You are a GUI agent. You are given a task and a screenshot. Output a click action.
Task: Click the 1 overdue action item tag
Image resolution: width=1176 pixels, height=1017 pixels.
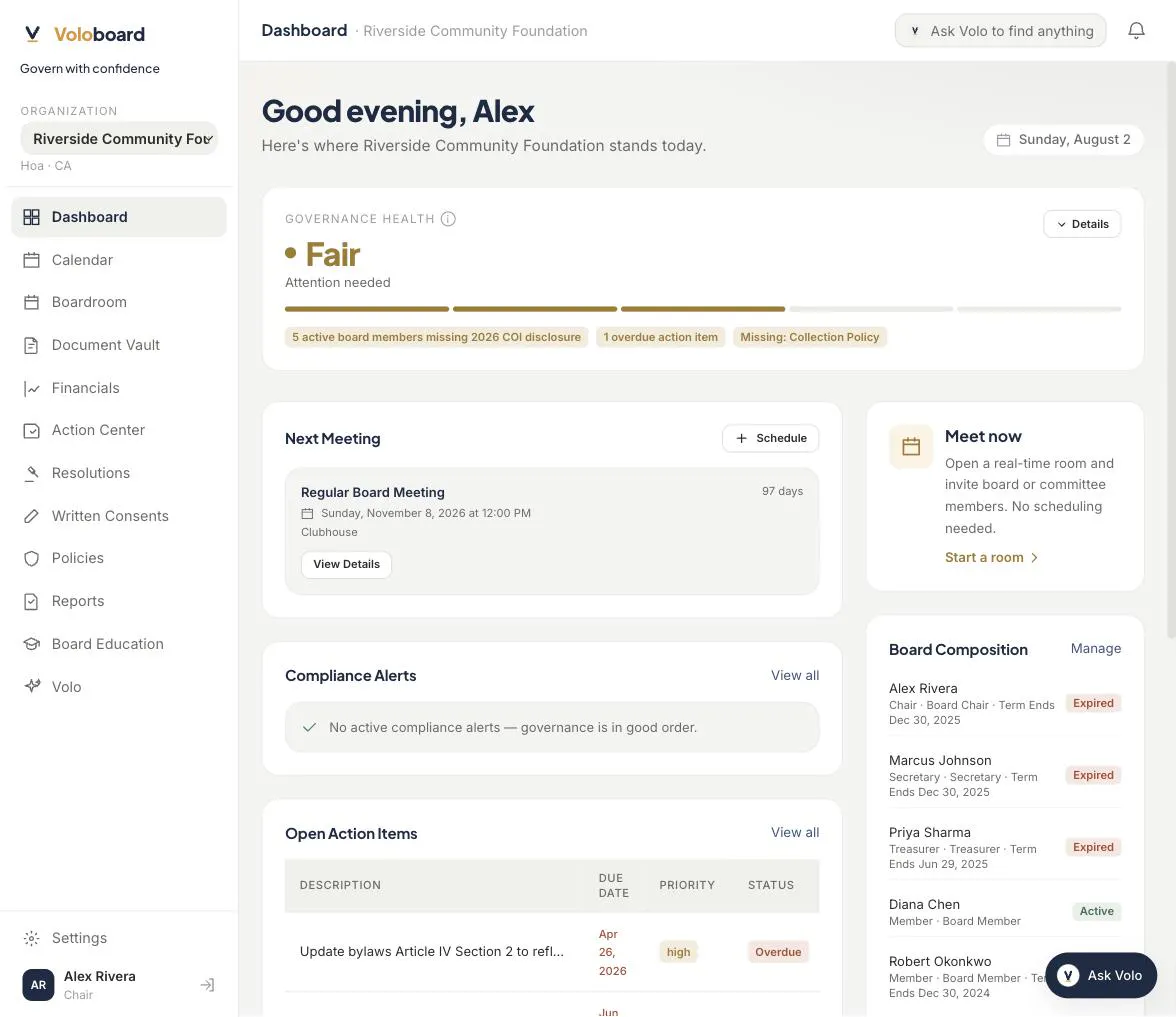click(660, 338)
